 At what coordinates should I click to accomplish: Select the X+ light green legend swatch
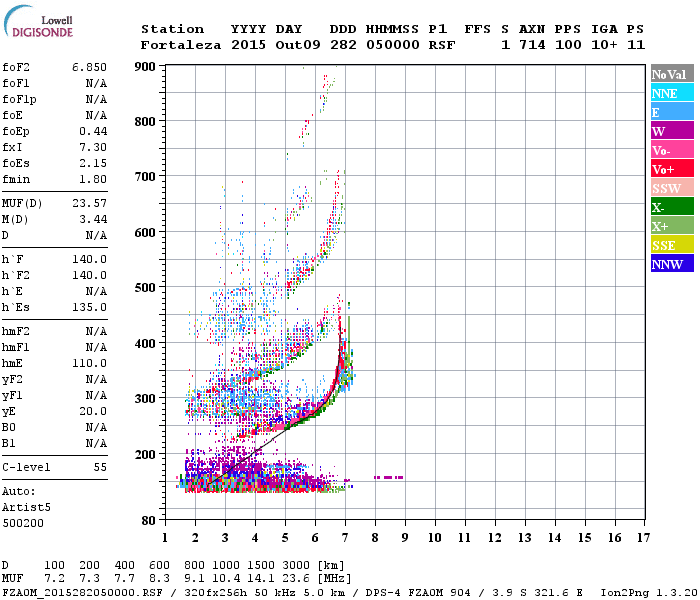672,225
